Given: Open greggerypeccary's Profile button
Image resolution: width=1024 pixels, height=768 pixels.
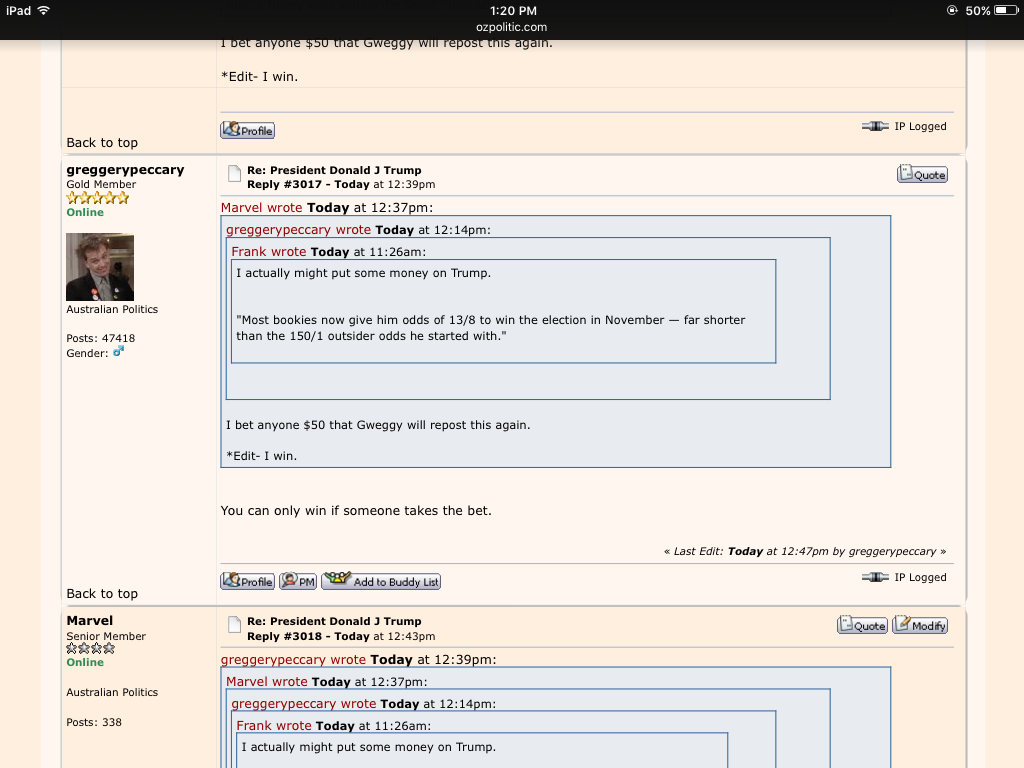Looking at the screenshot, I should 247,581.
